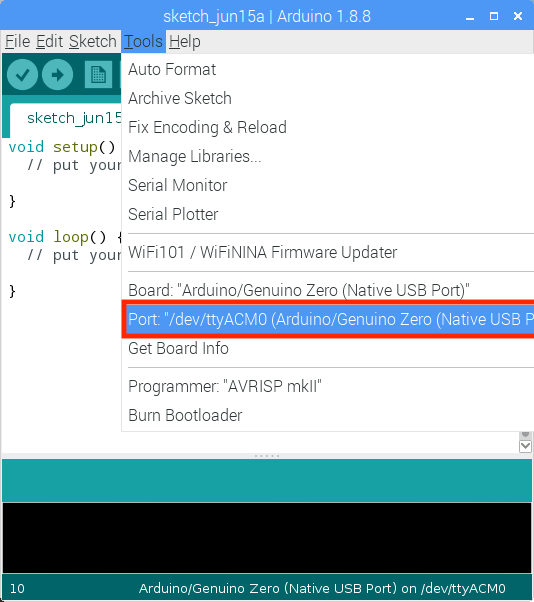
Task: Close the open Tools menu
Action: click(x=144, y=41)
